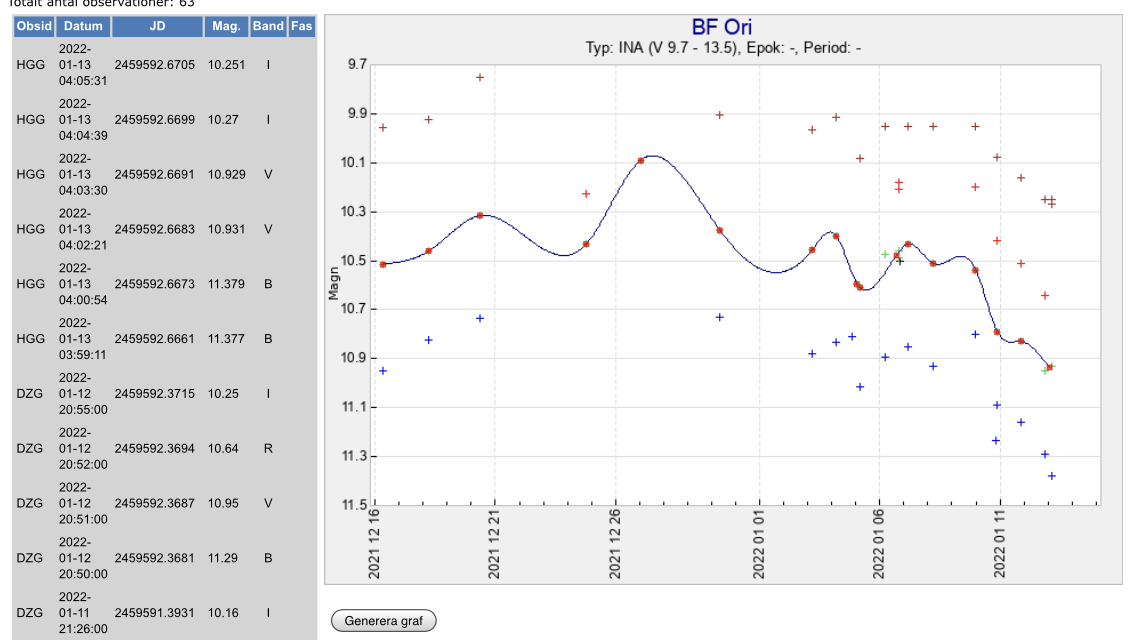1136x640 pixels.
Task: Click JD value 2459592.3694 in table
Action: pos(157,449)
